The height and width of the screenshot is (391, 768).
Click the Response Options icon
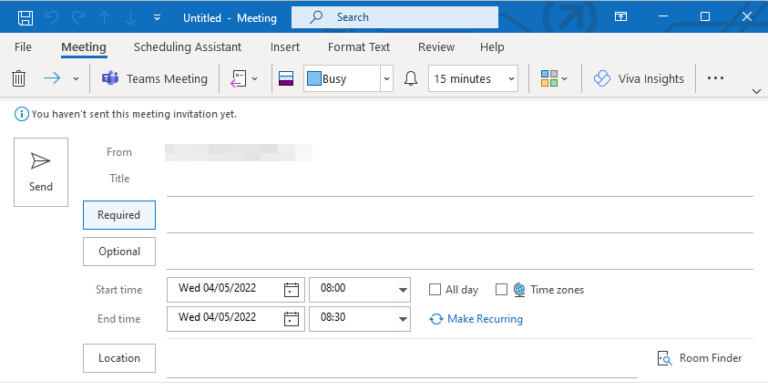(239, 78)
